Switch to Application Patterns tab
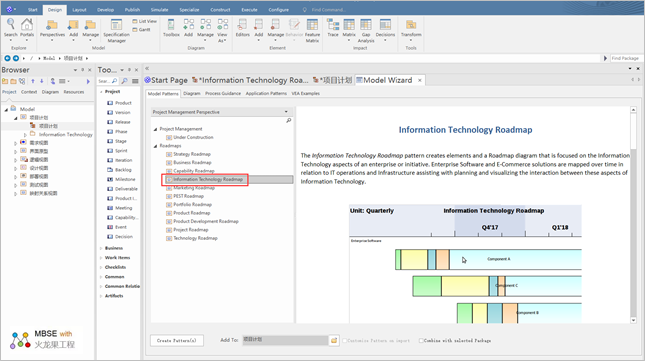The height and width of the screenshot is (361, 645). click(266, 93)
